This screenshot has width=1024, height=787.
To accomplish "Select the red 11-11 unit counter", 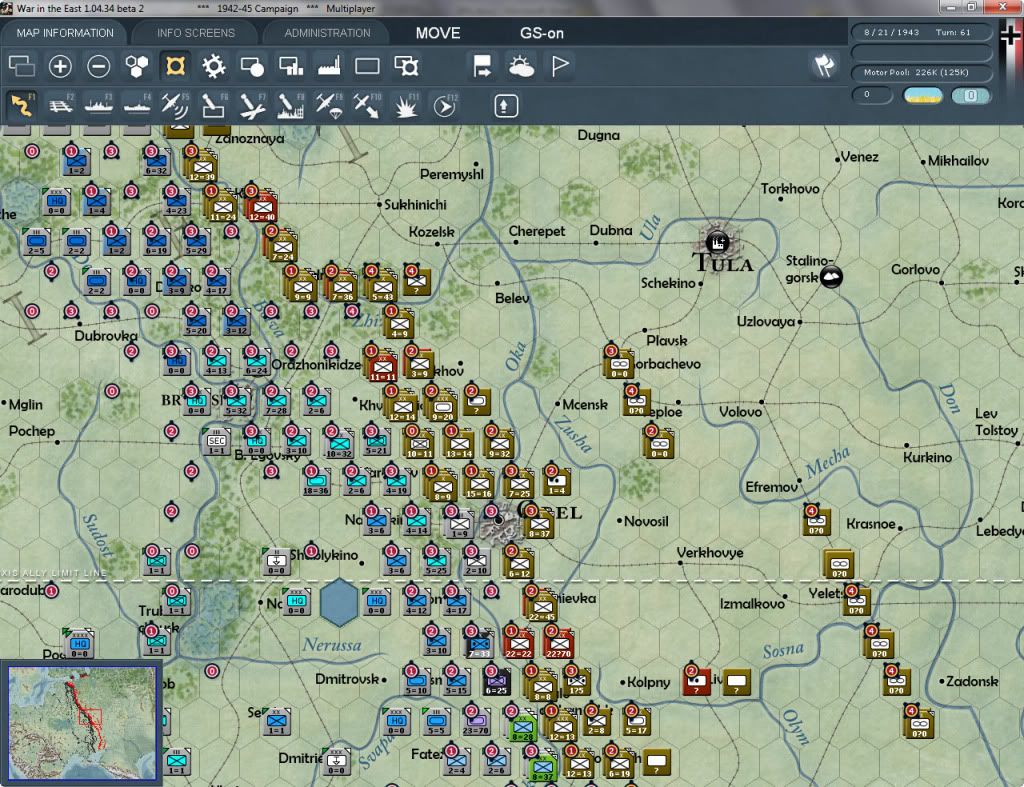I will pyautogui.click(x=382, y=367).
